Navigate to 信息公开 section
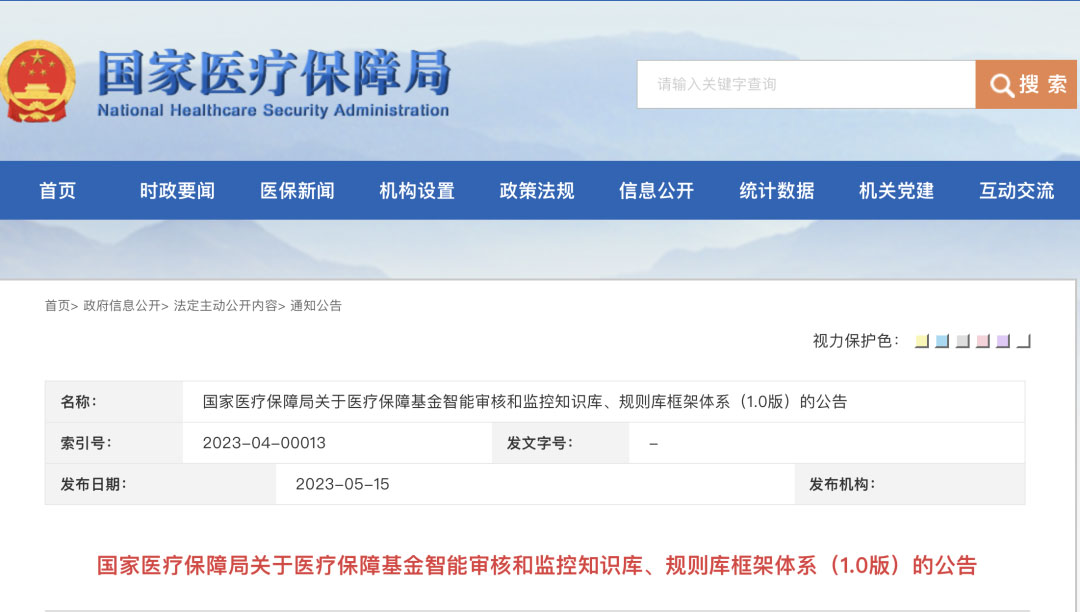 (x=656, y=191)
